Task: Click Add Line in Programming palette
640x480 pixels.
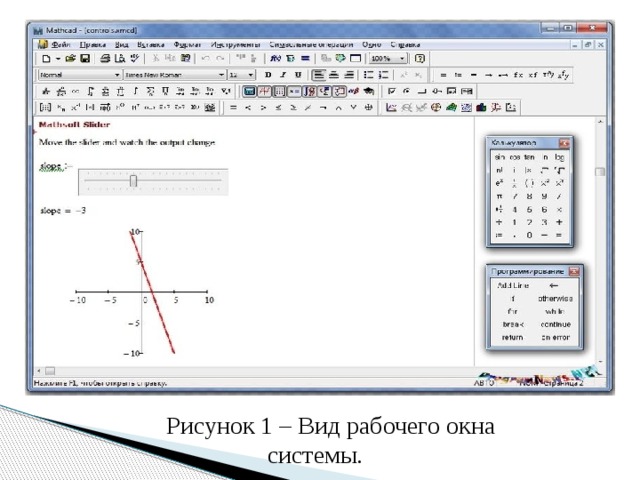Action: point(513,285)
